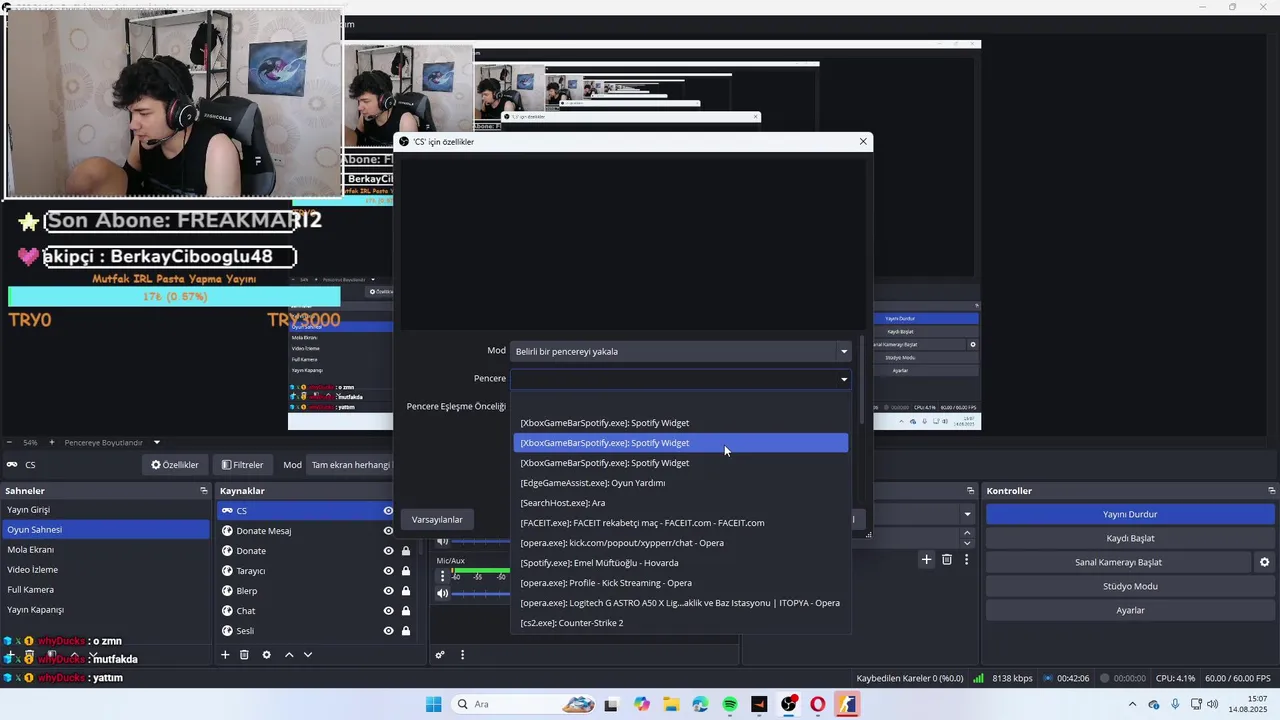Hide the Blerp source

(x=388, y=591)
